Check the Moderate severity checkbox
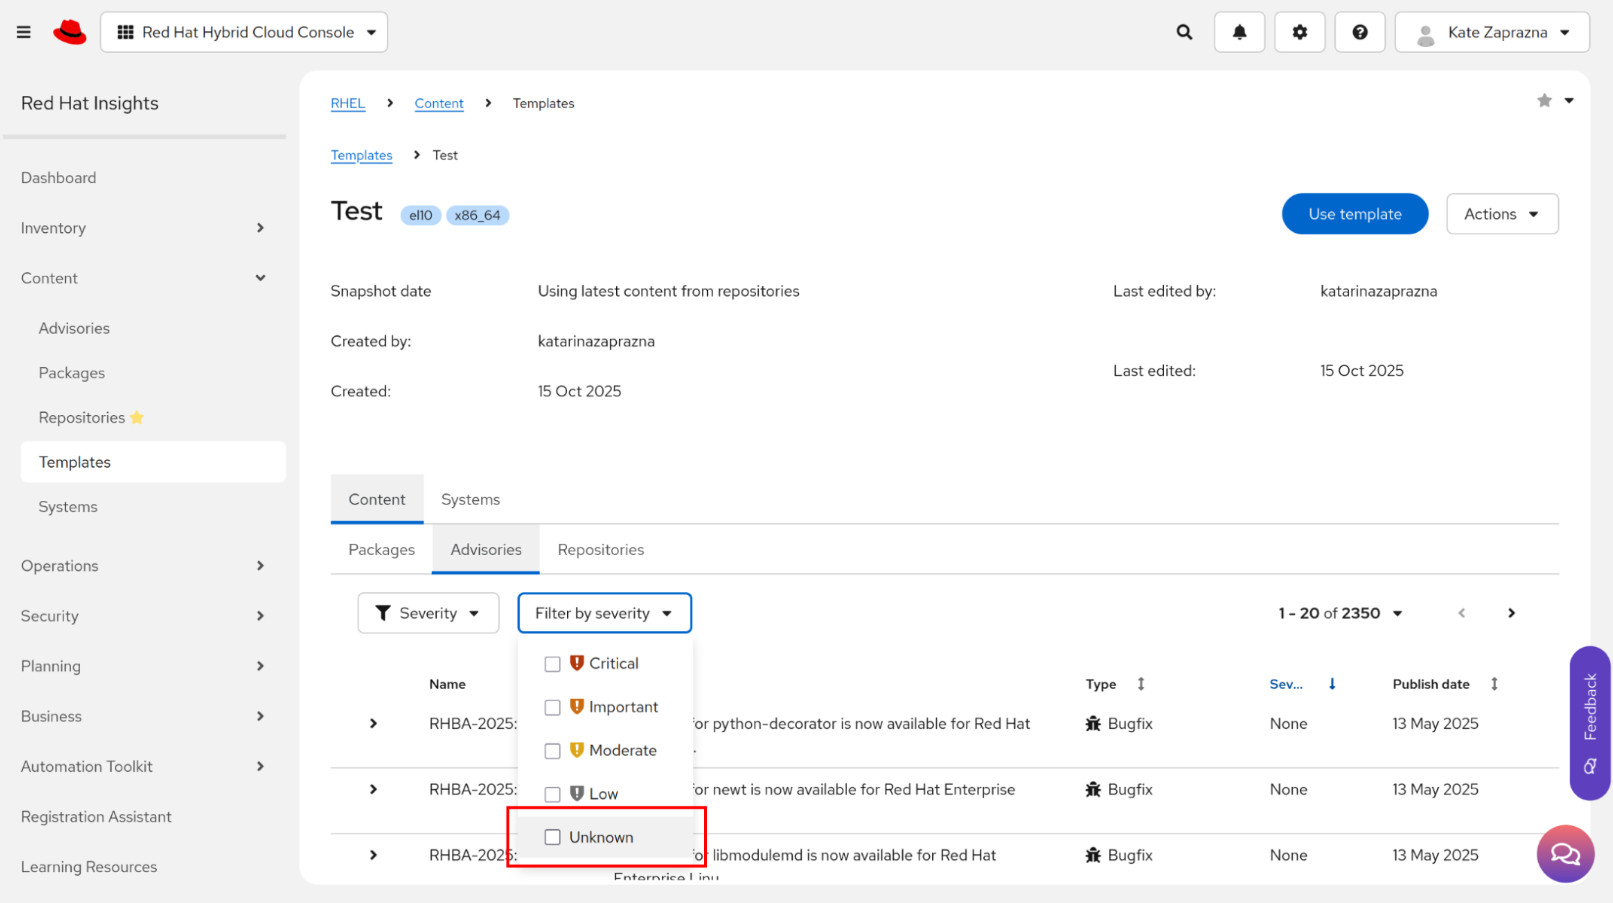This screenshot has width=1613, height=903. [552, 751]
